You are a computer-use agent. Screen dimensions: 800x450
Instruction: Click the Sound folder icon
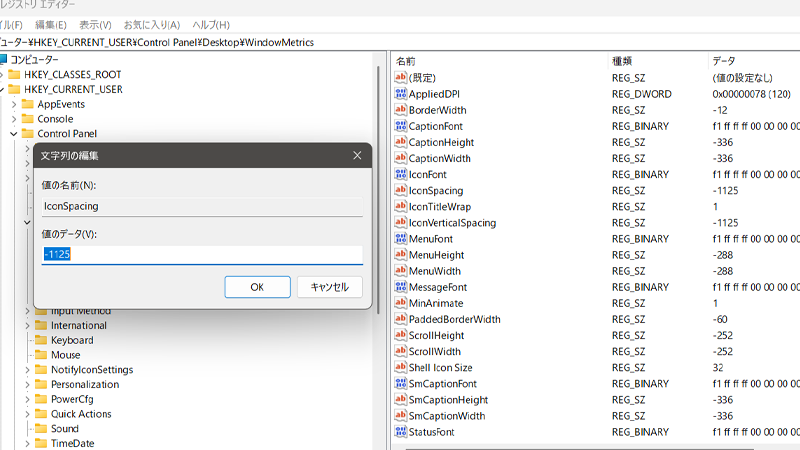click(x=41, y=429)
